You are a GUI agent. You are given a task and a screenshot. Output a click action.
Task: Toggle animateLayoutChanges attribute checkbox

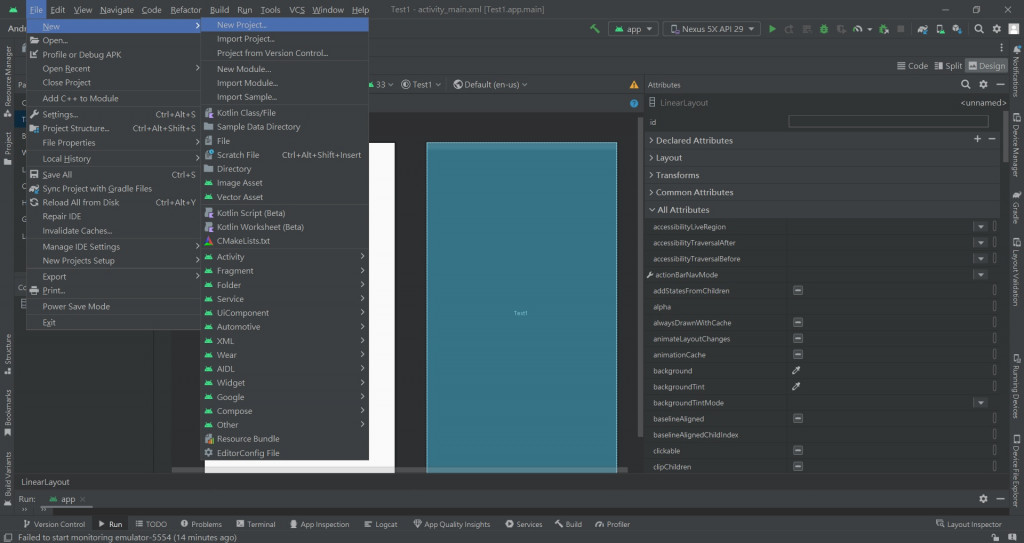pyautogui.click(x=797, y=338)
